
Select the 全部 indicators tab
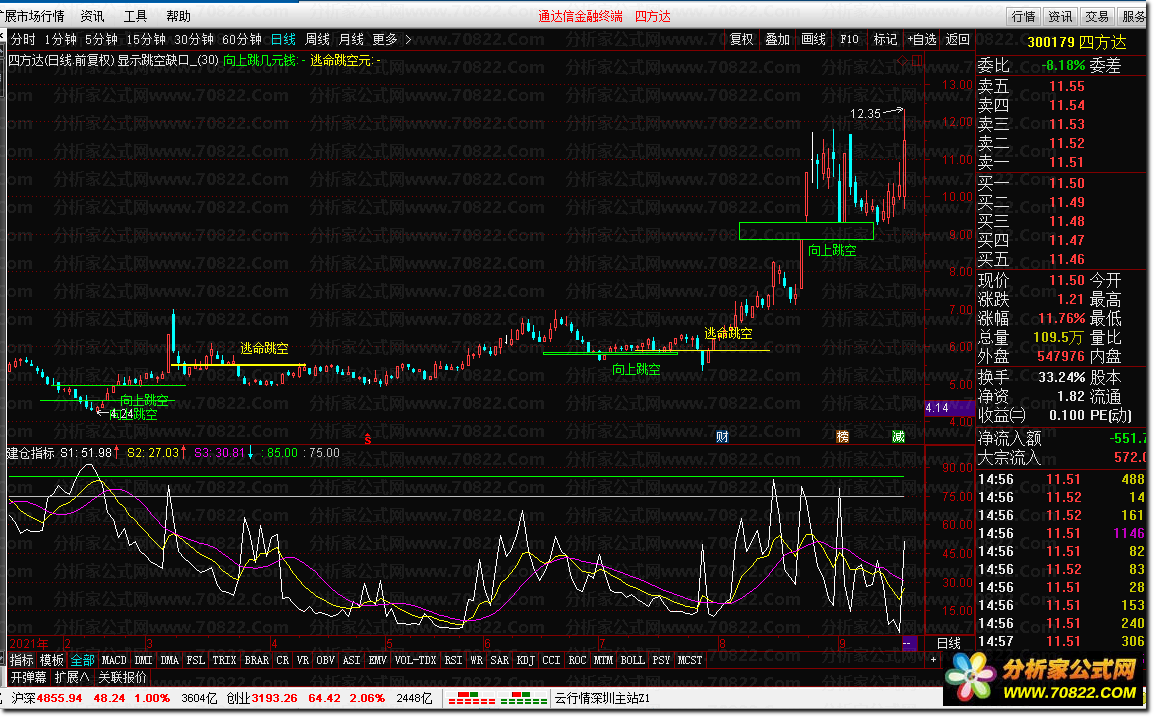(82, 660)
